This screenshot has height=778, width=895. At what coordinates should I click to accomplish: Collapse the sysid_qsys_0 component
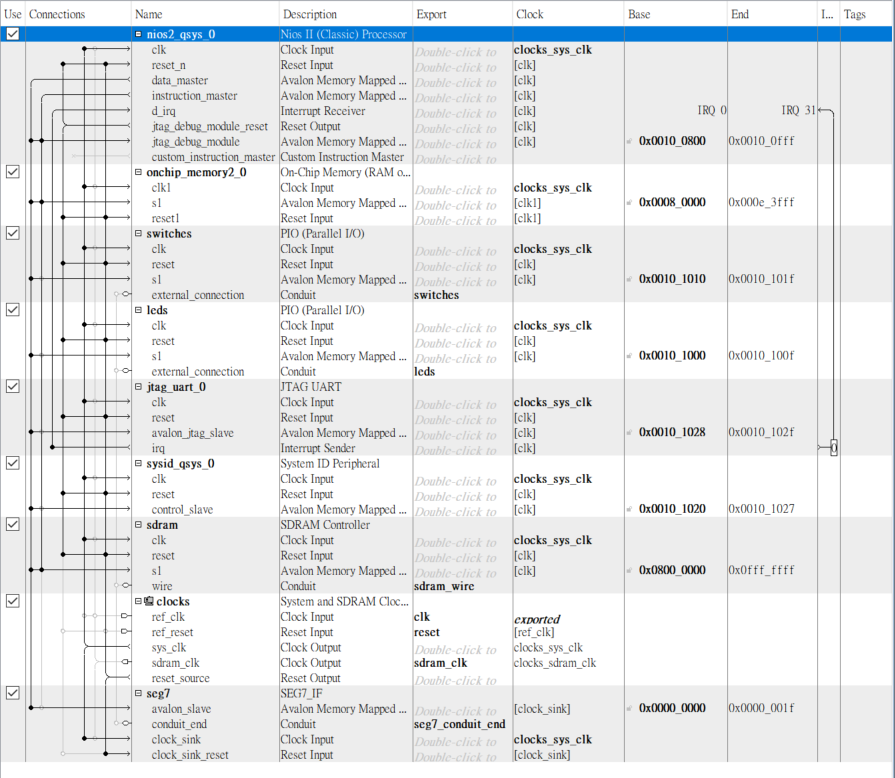(138, 463)
